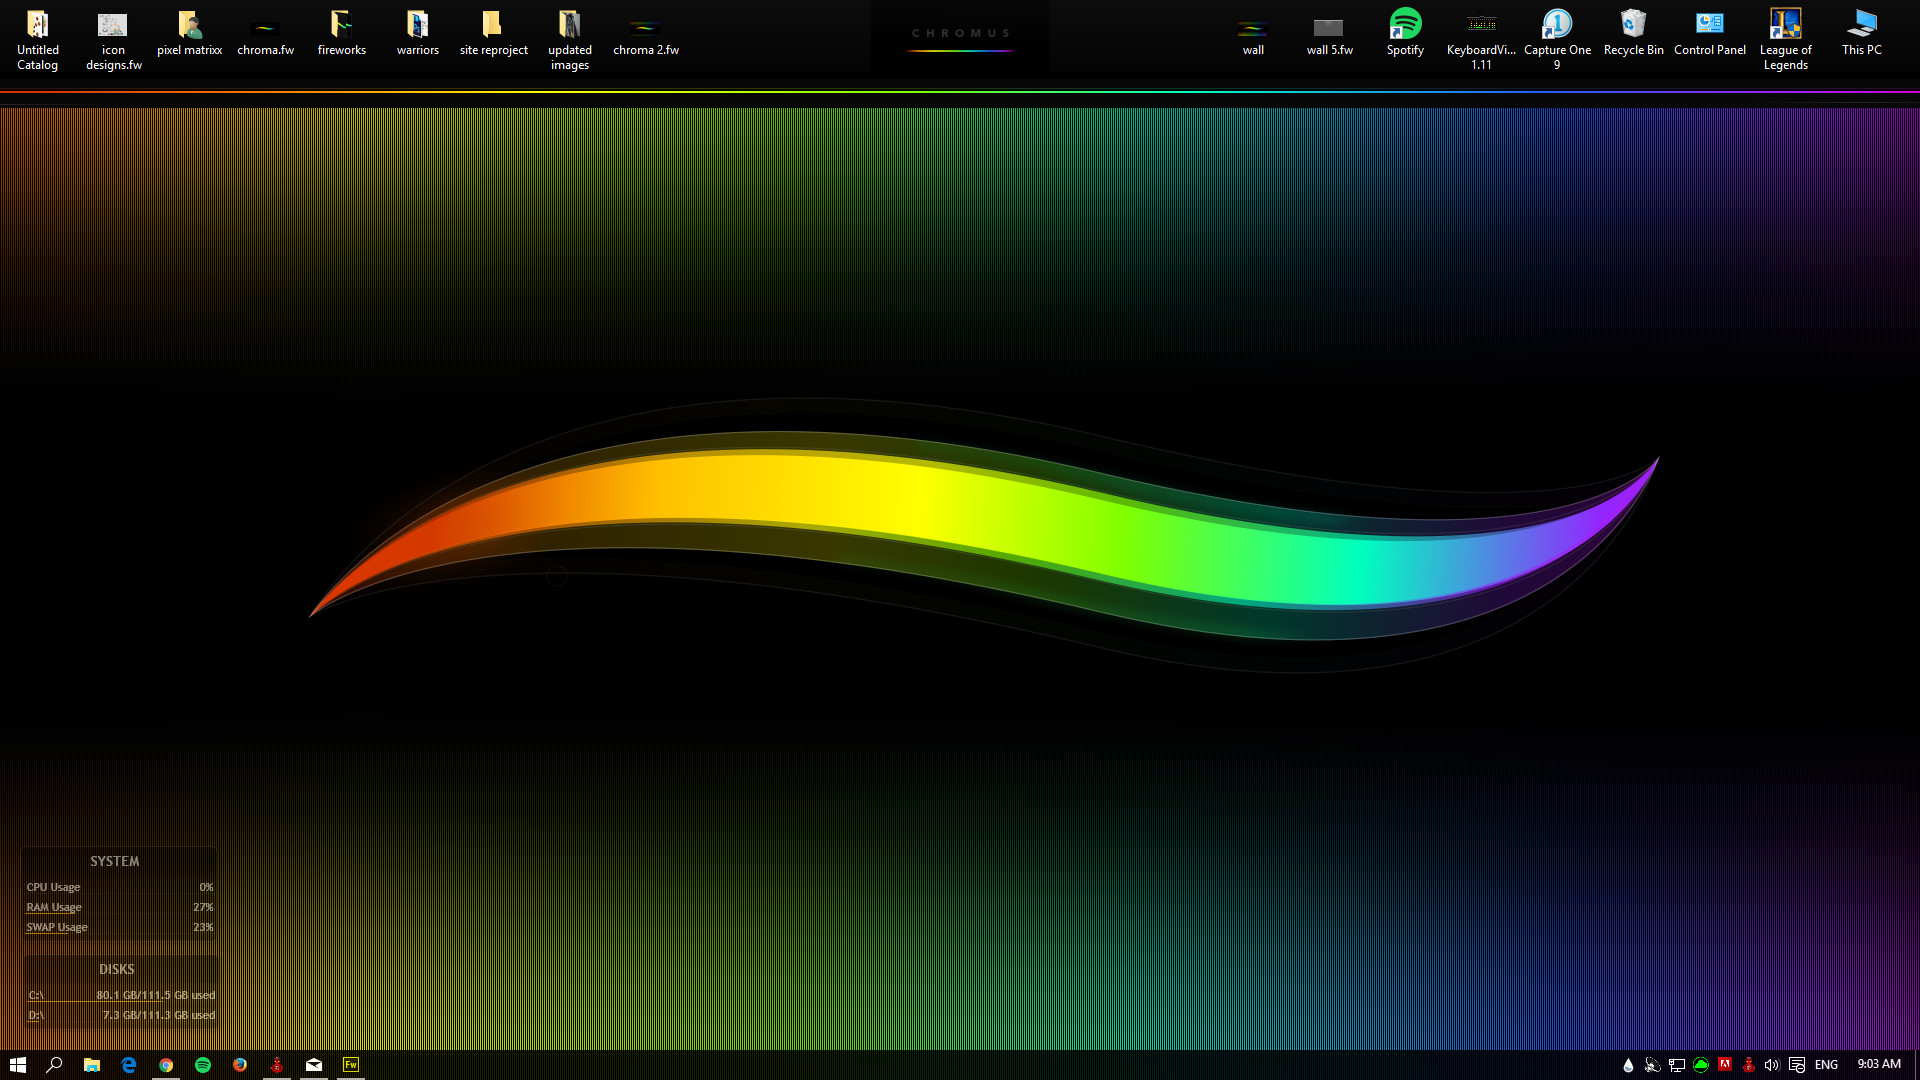Switch to the Mail app in taskbar

313,1065
